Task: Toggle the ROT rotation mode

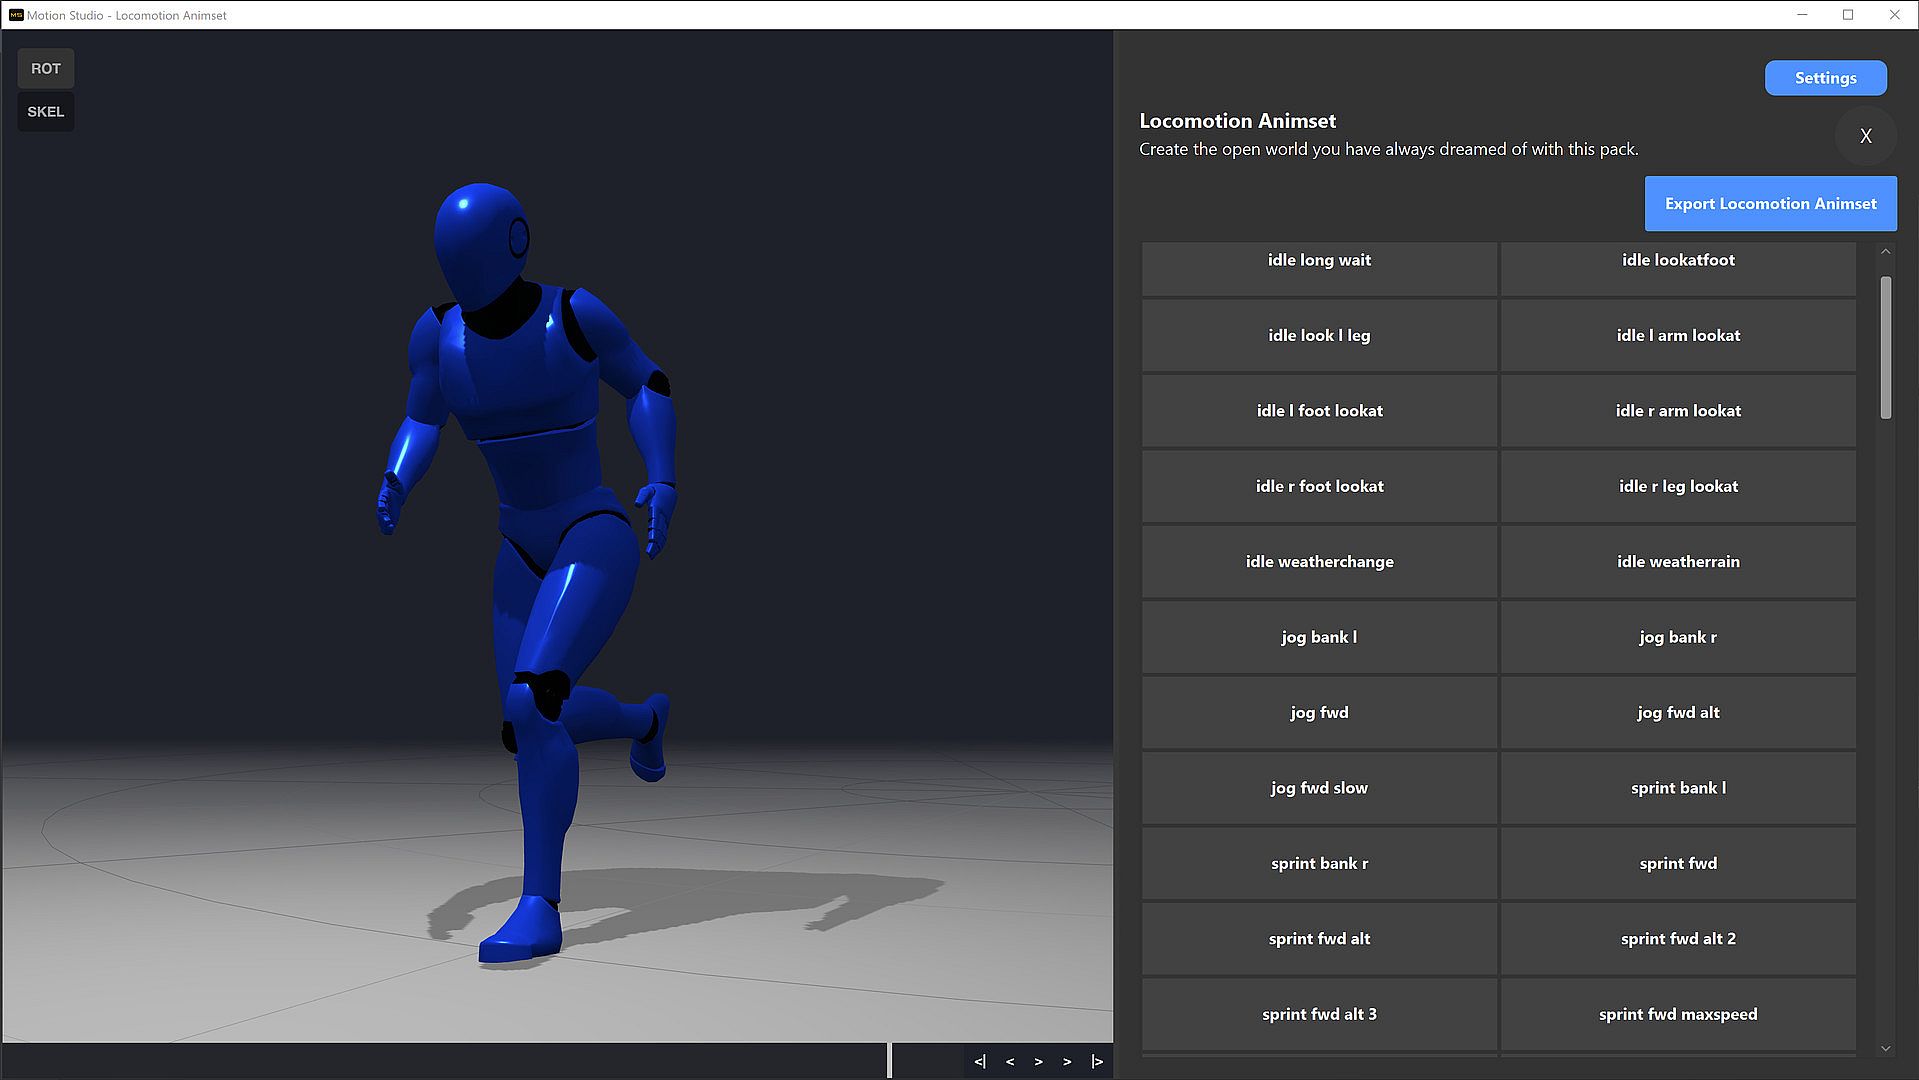Action: [46, 69]
